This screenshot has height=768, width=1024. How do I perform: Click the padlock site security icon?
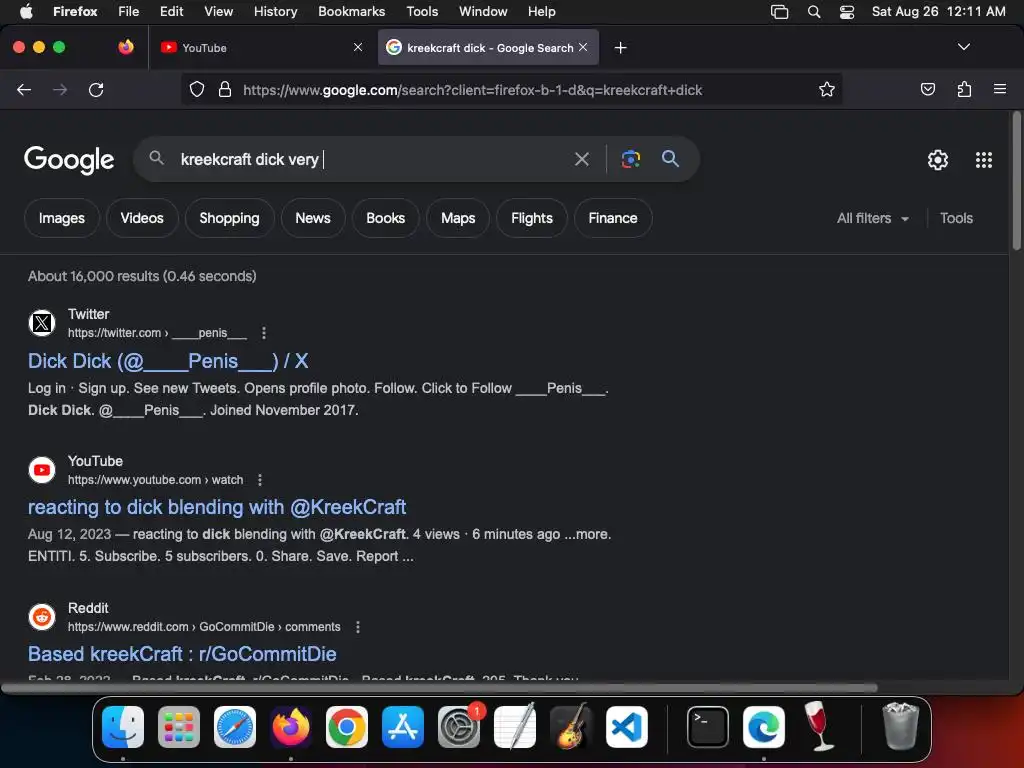pos(225,89)
